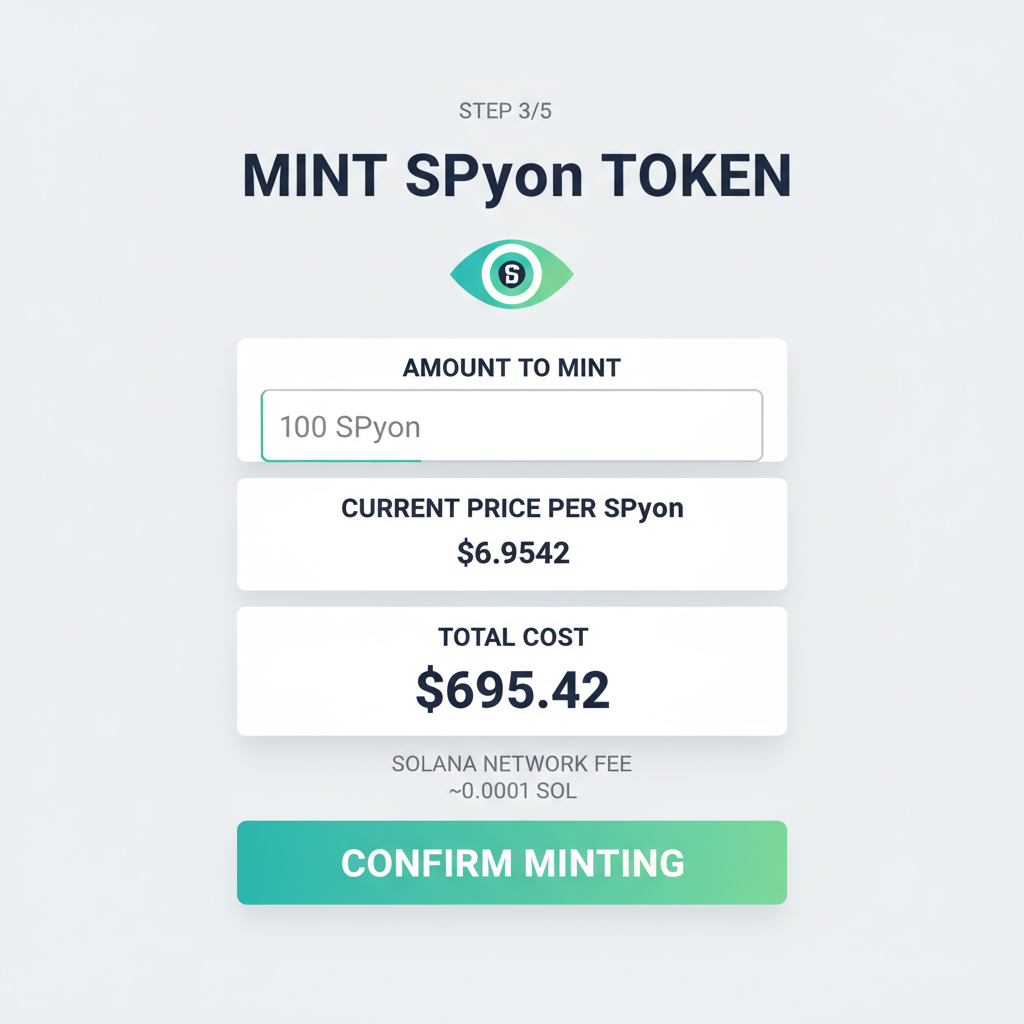
Task: Click the SPyon token emblem above the form
Action: pos(512,273)
